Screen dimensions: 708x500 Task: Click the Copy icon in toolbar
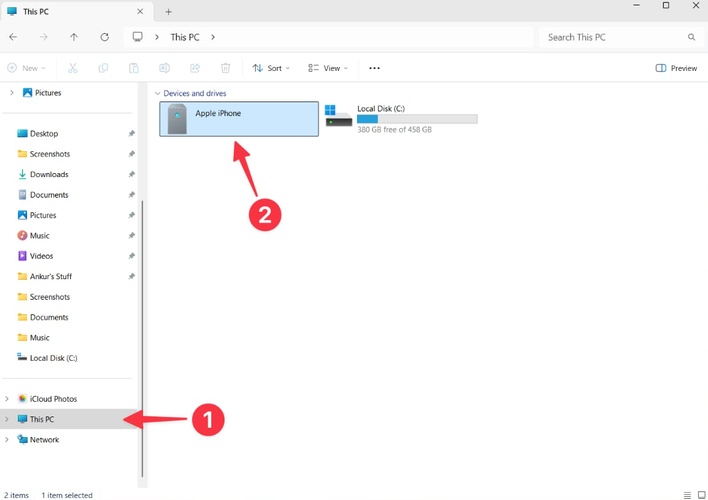[x=103, y=68]
